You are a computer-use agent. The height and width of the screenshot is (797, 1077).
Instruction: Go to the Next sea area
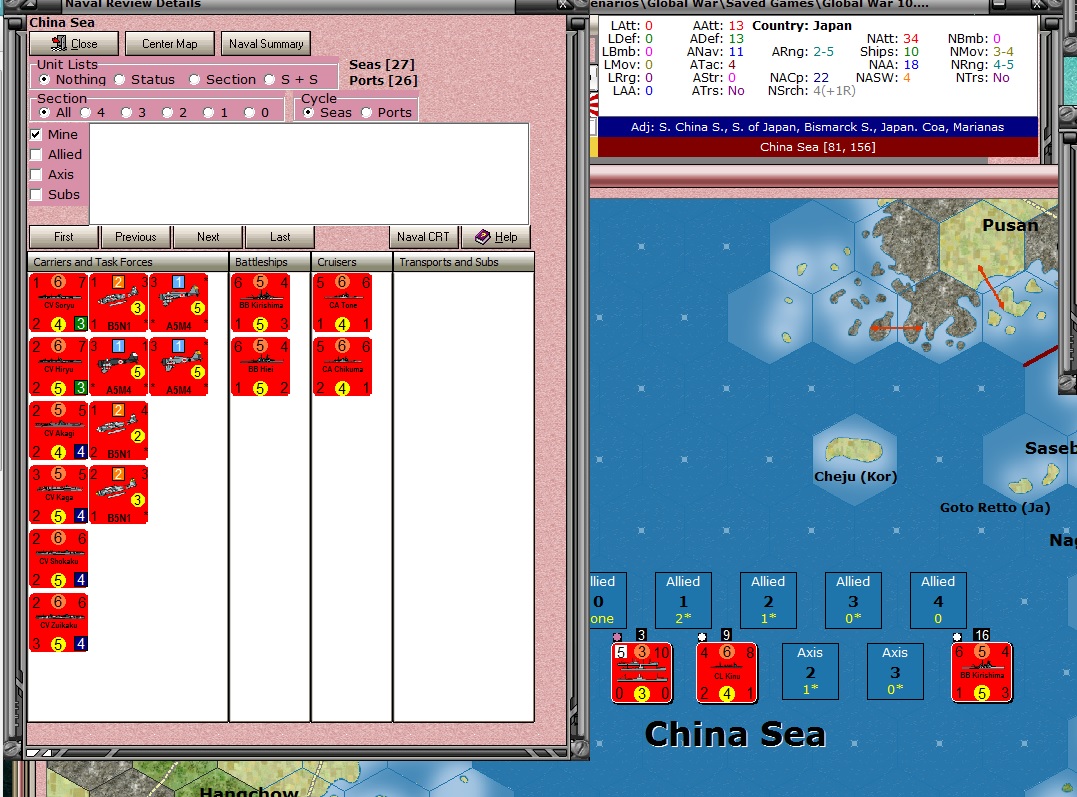[x=208, y=237]
